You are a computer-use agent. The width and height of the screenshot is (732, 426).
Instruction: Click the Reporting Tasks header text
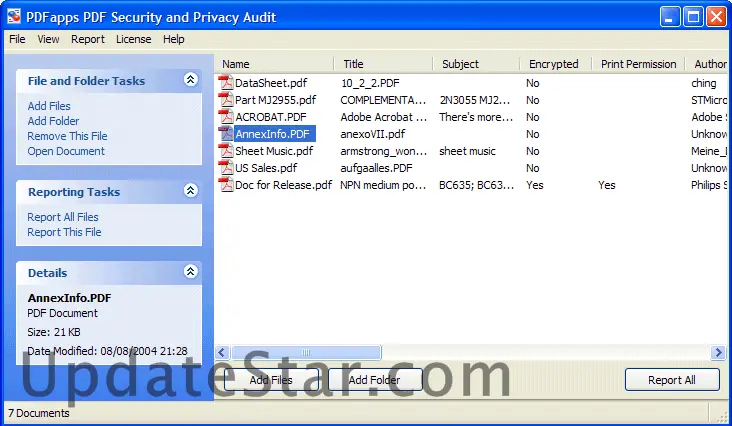(x=74, y=192)
